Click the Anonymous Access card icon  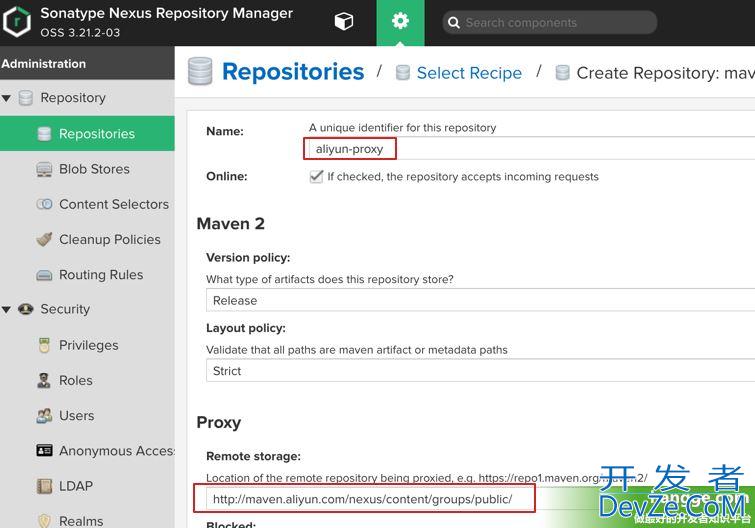44,451
